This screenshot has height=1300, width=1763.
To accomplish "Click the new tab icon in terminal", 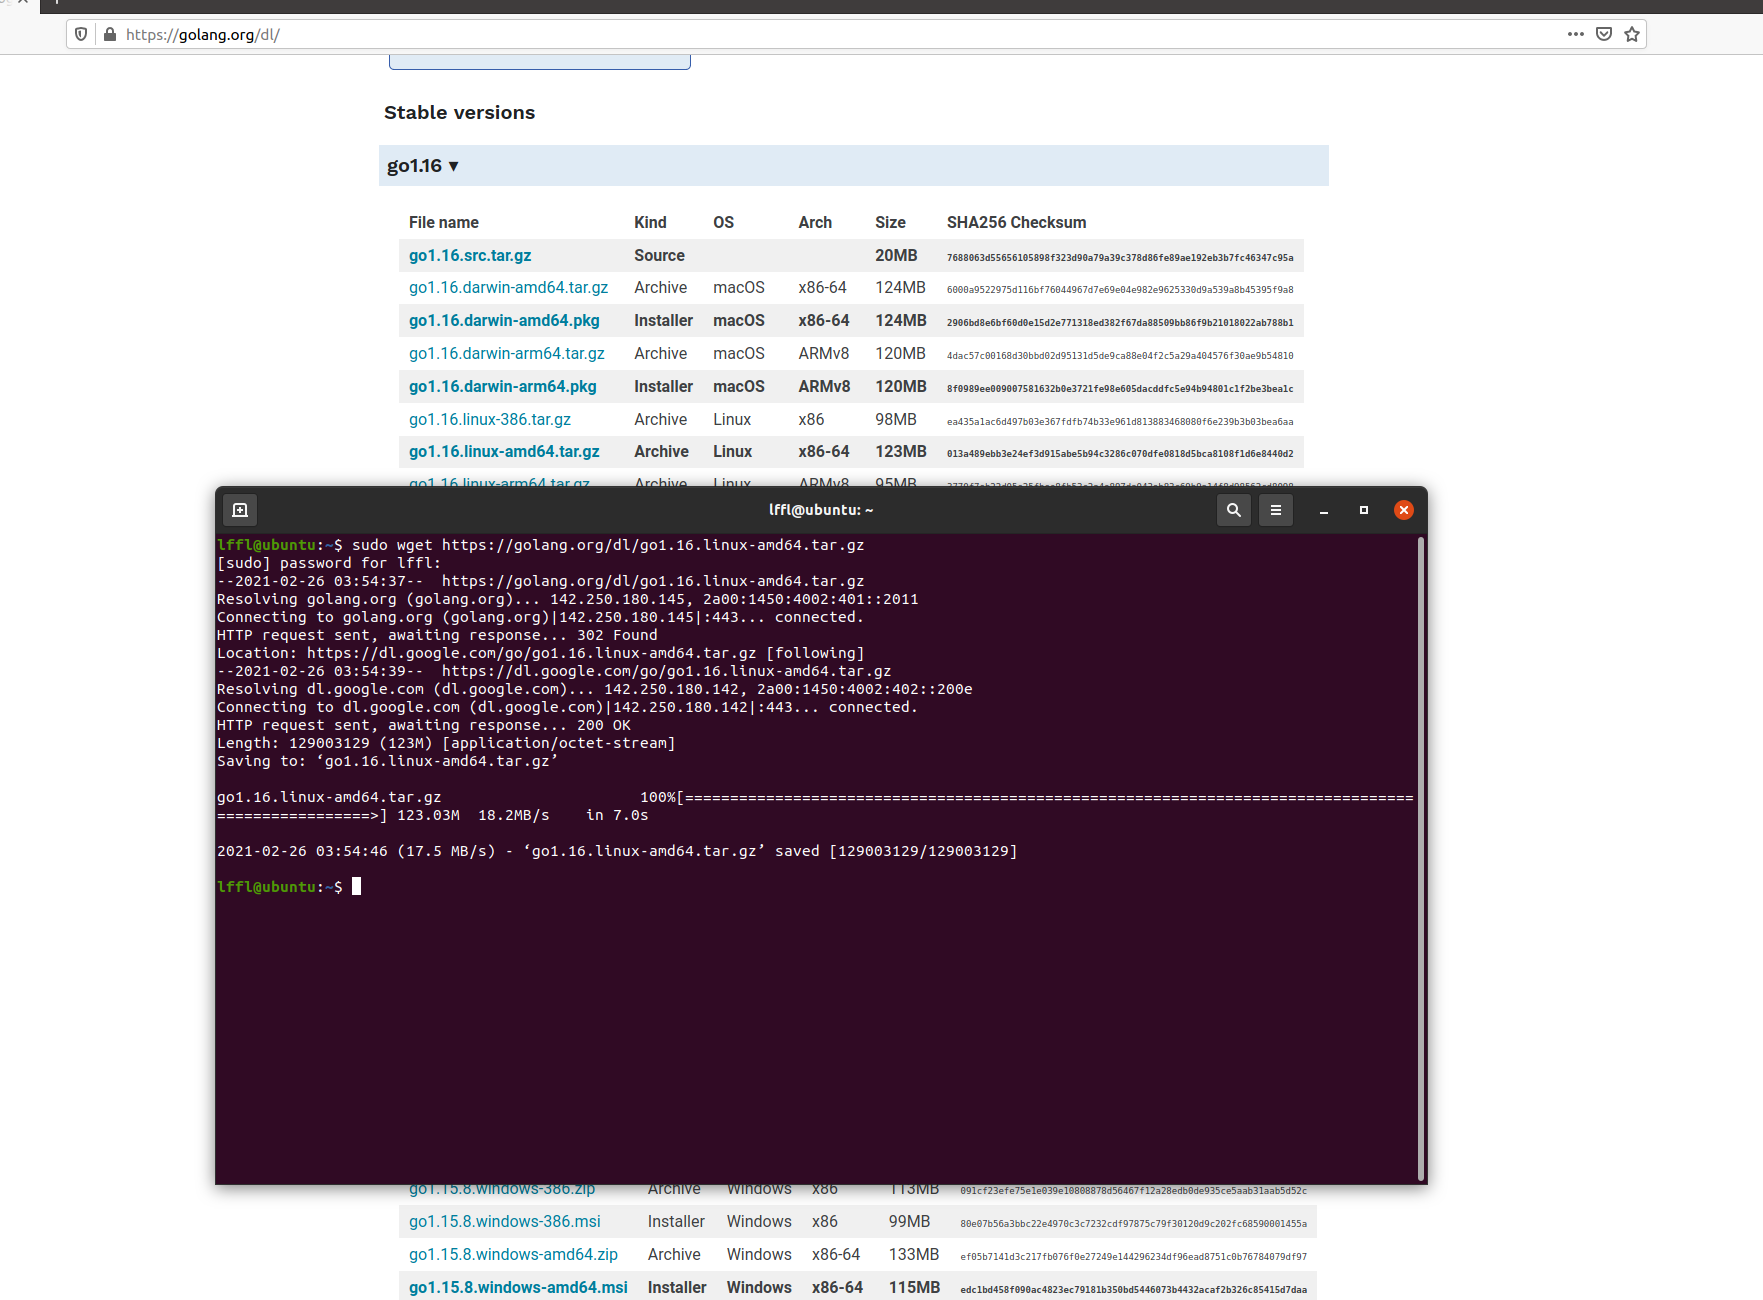I will click(x=240, y=510).
